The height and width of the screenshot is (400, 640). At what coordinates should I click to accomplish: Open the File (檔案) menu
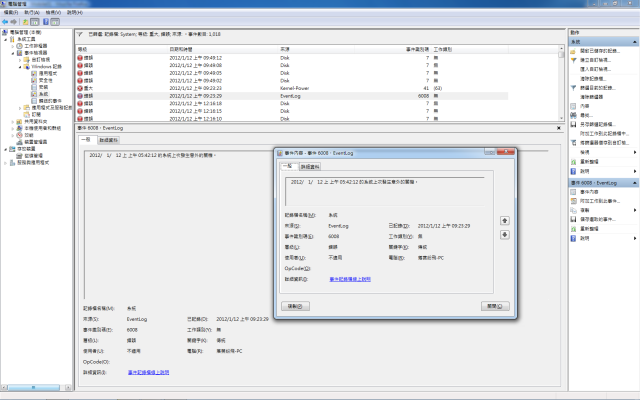(x=11, y=13)
